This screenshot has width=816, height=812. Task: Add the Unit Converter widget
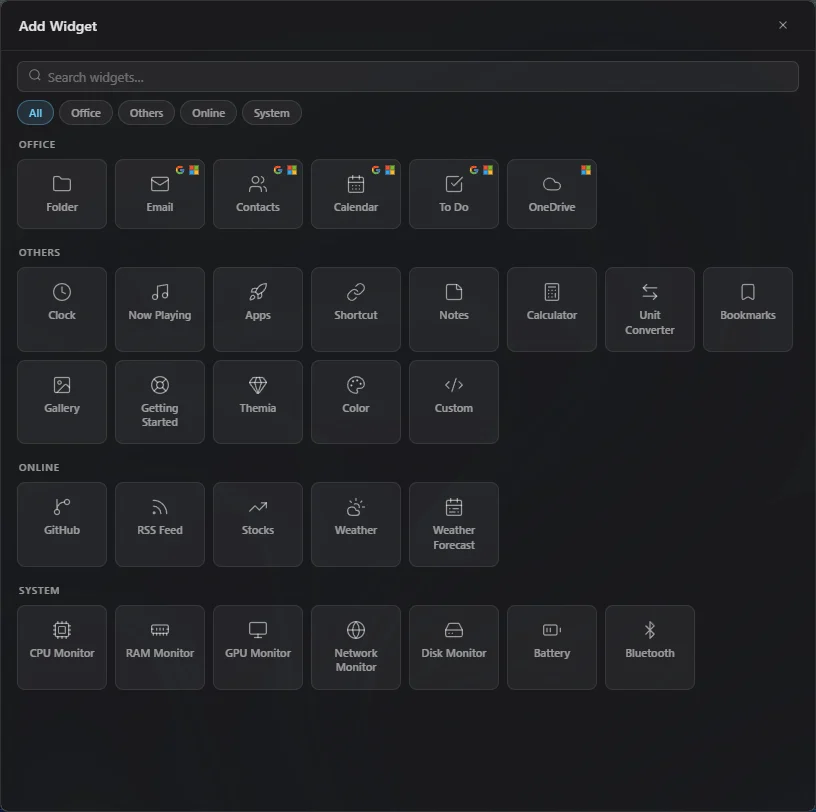[649, 309]
